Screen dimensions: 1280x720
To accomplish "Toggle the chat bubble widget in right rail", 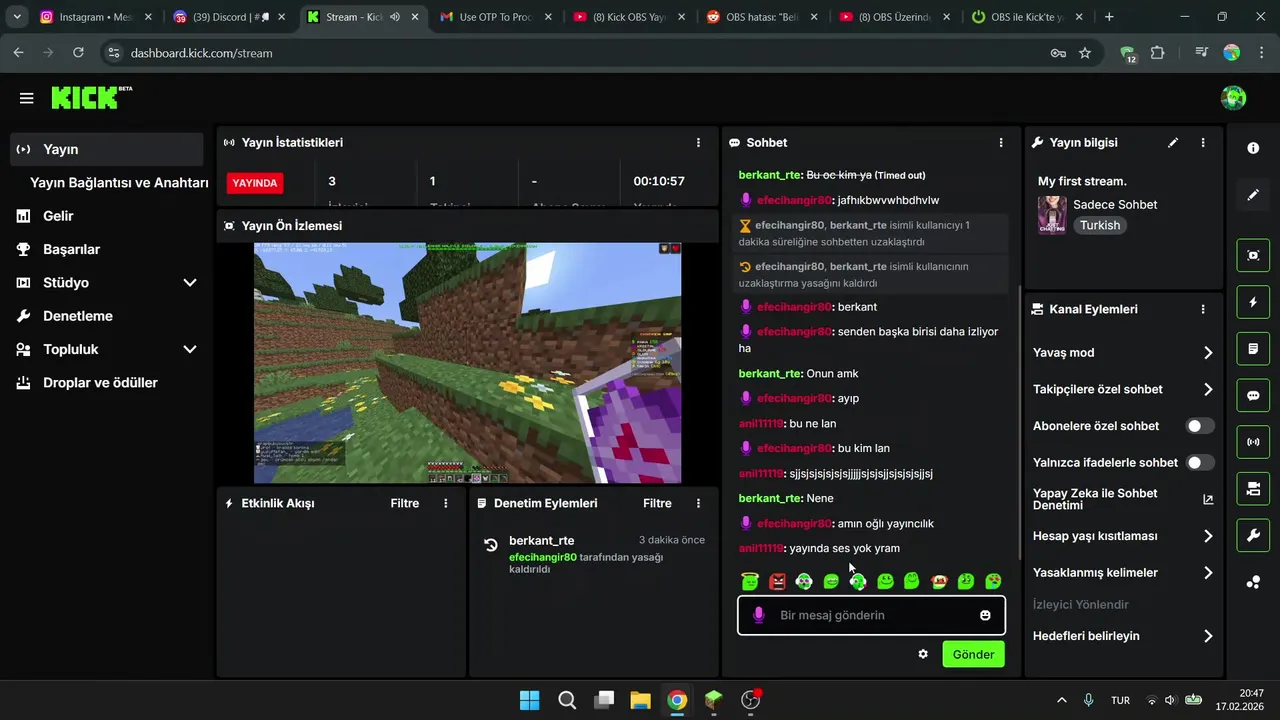I will click(1253, 395).
